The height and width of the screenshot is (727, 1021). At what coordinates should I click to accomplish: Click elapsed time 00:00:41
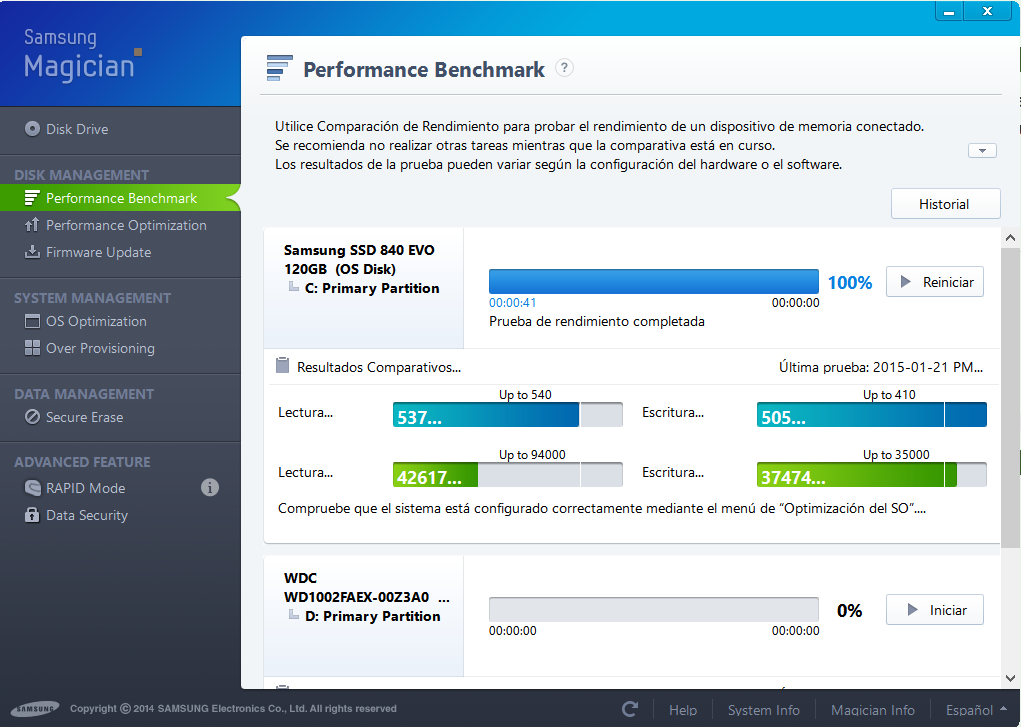tap(512, 302)
